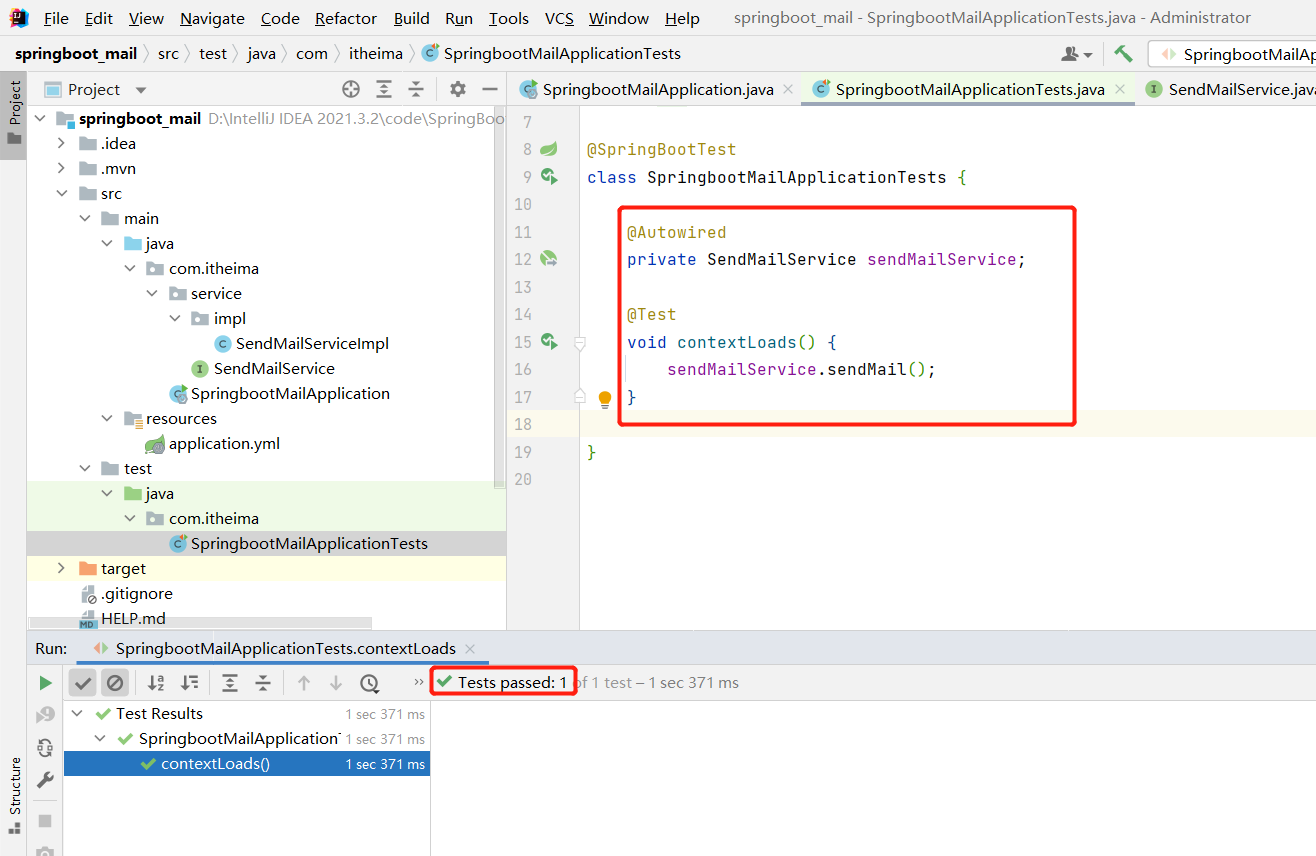Select SendMailService interface in project tree
The height and width of the screenshot is (856, 1316).
274,368
